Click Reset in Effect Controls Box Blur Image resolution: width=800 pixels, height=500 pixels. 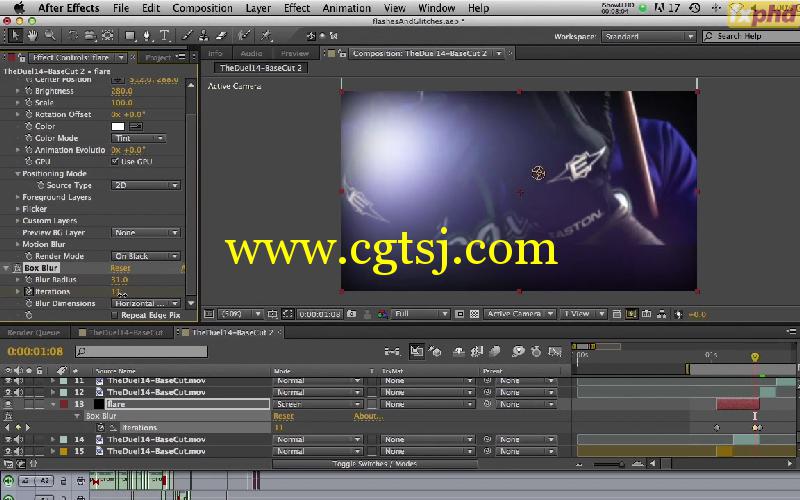coord(120,268)
